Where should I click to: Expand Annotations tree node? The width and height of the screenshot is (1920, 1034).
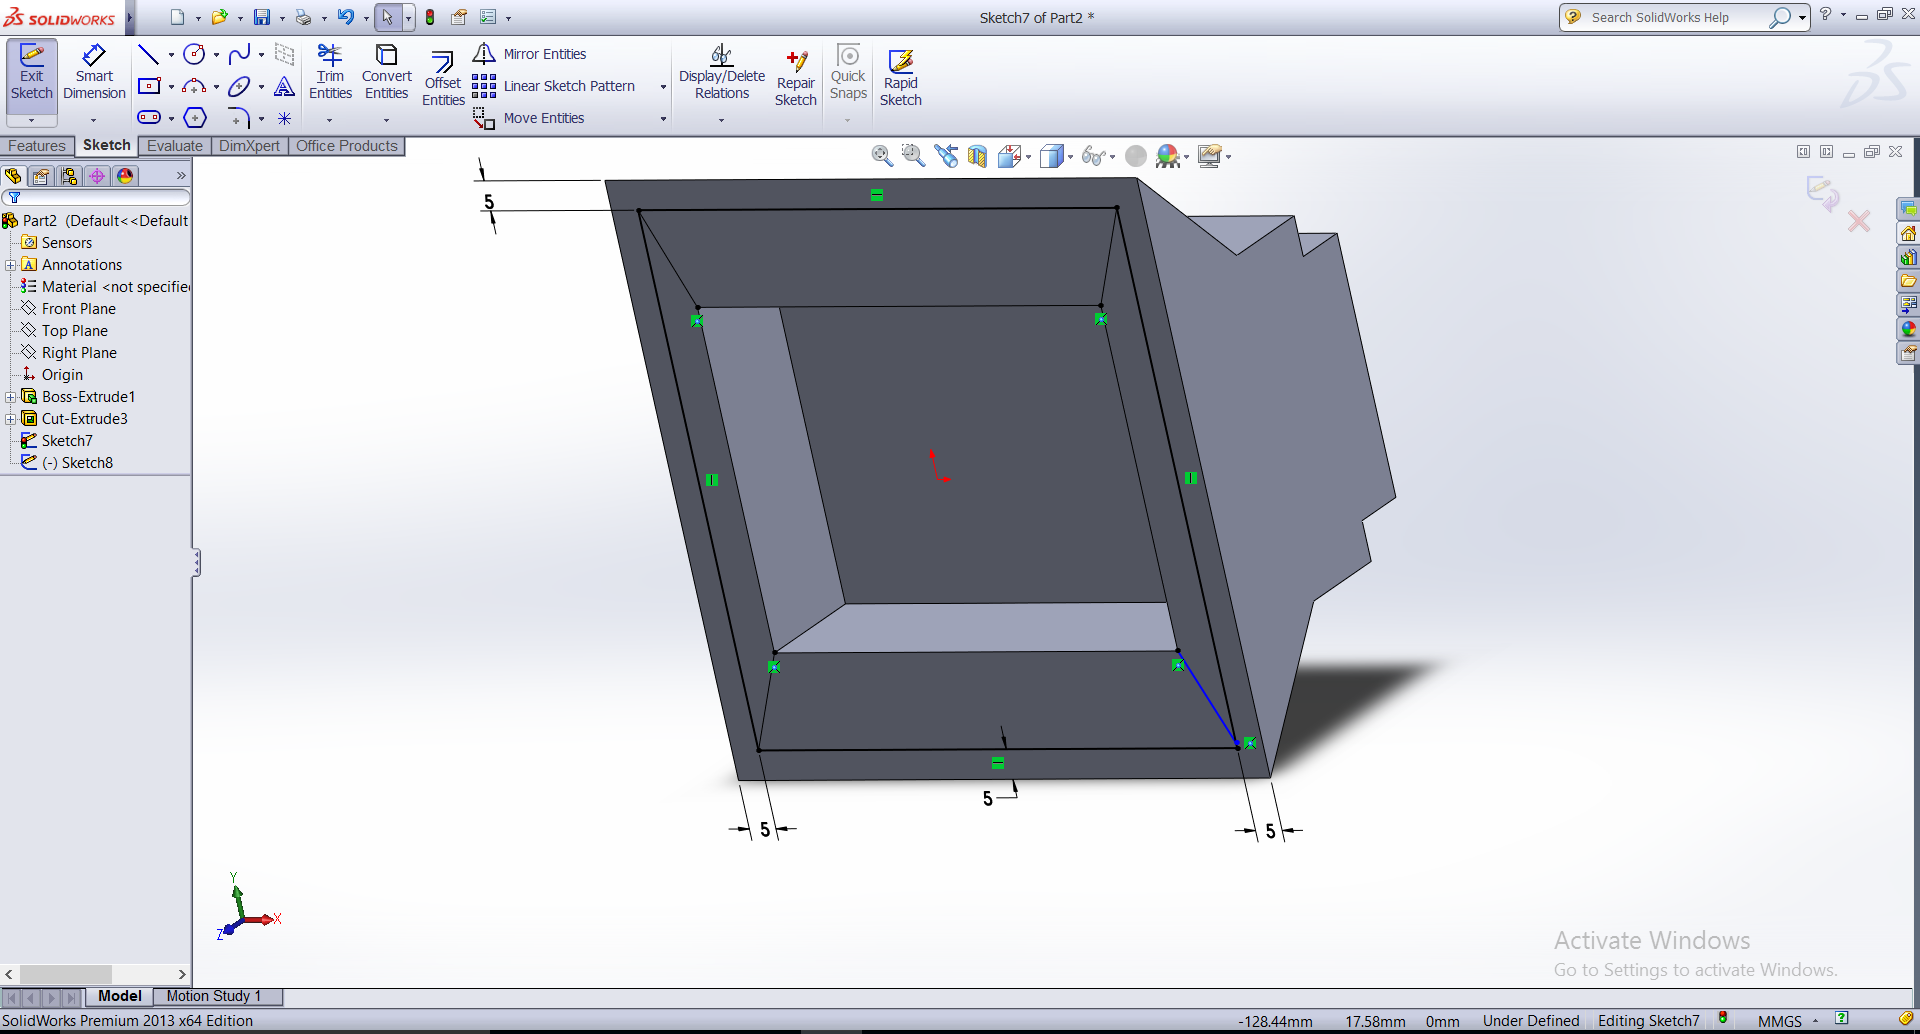click(x=10, y=265)
